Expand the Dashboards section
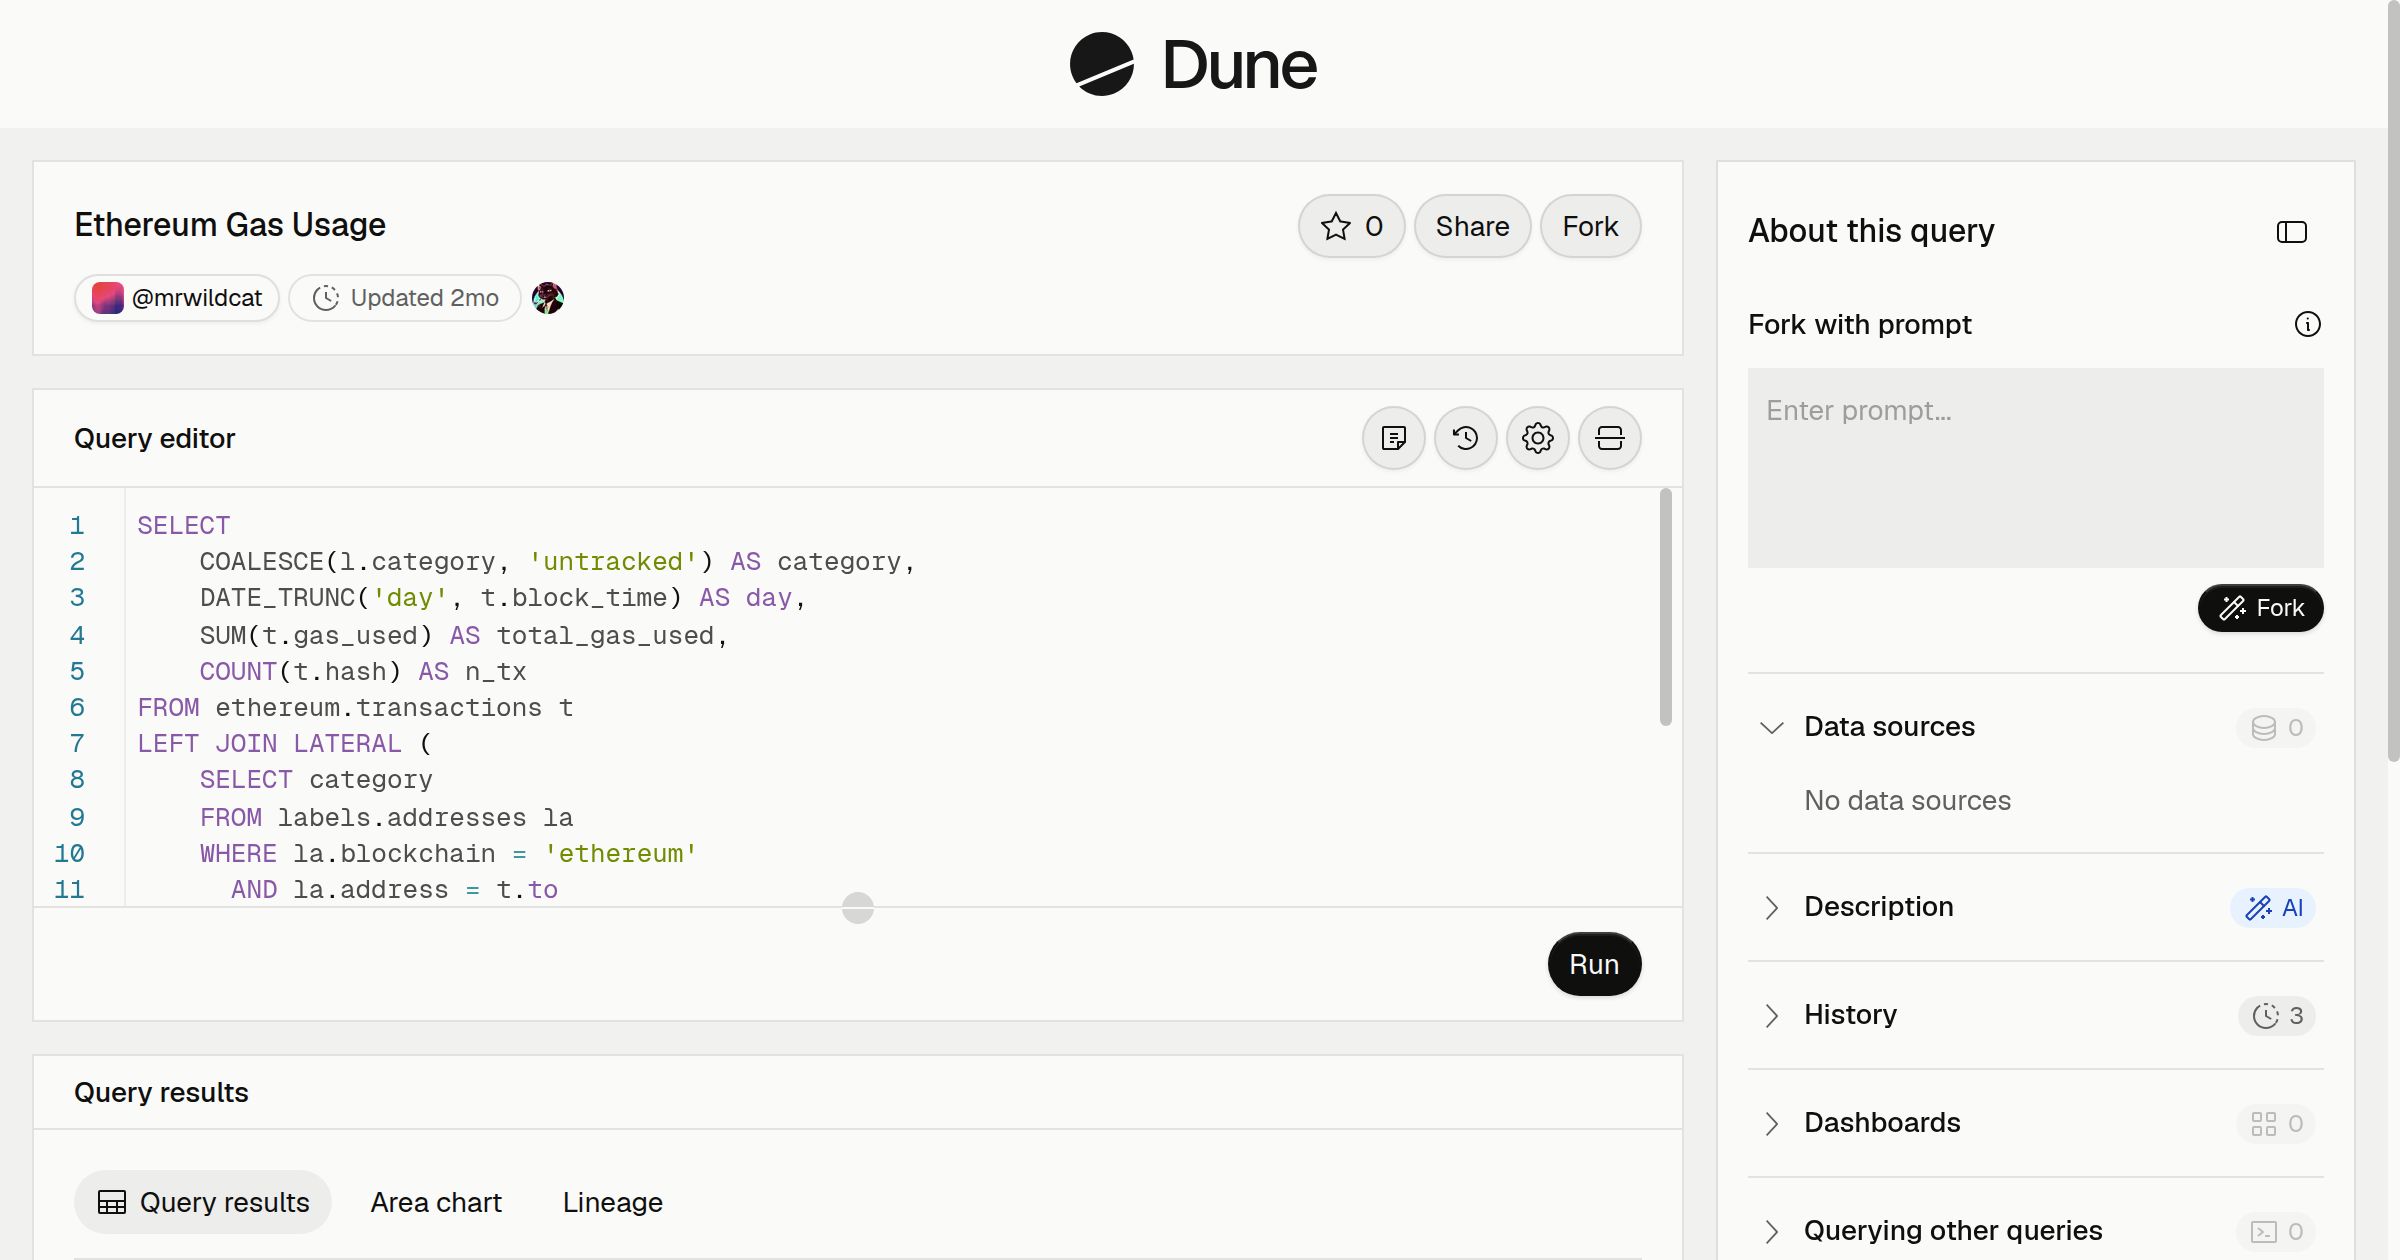2400x1260 pixels. click(x=1771, y=1124)
